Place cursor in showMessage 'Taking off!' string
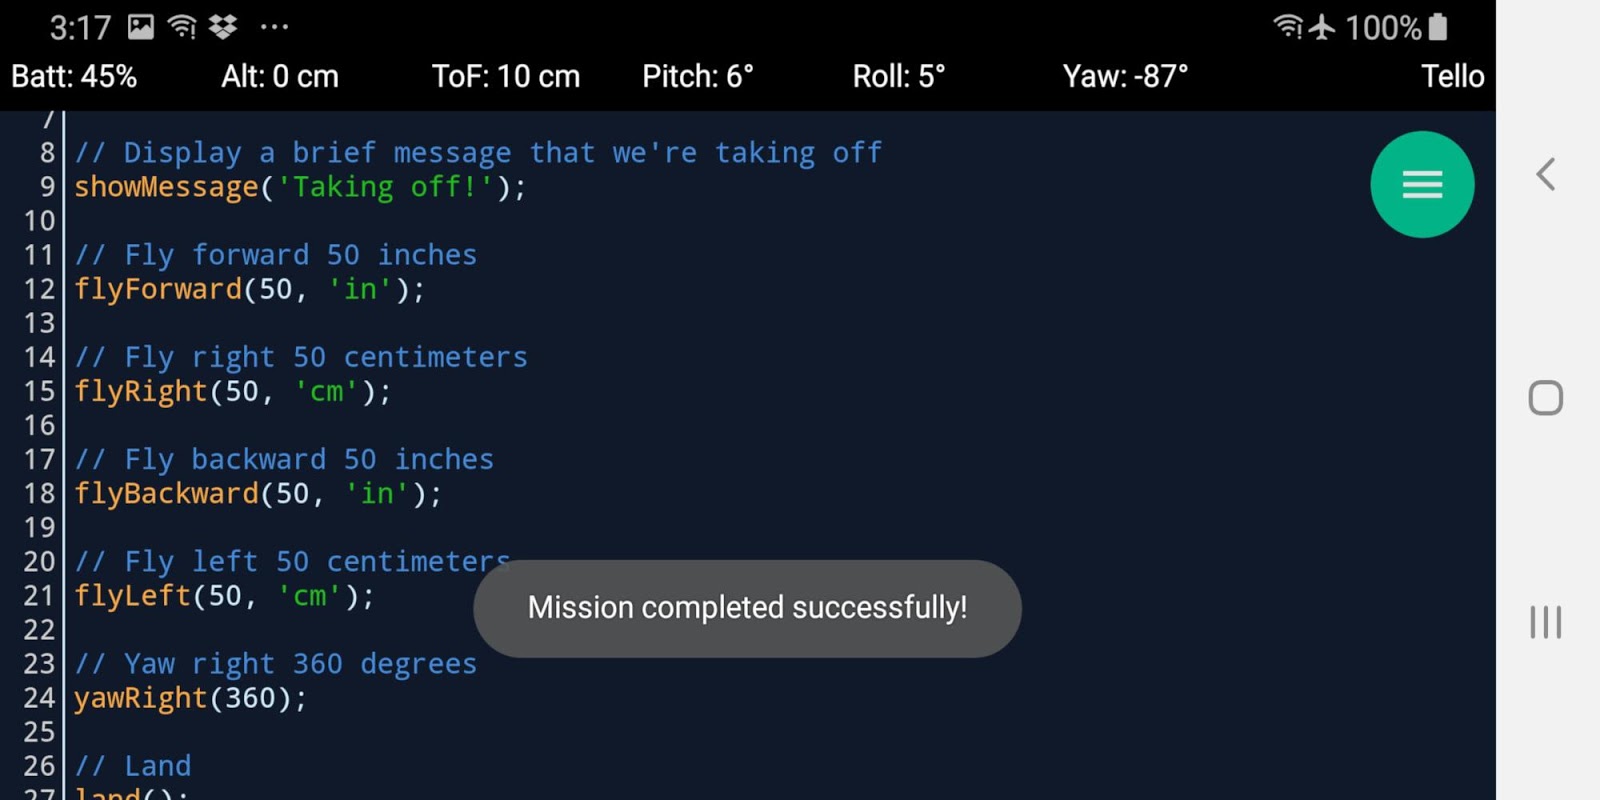 385,187
